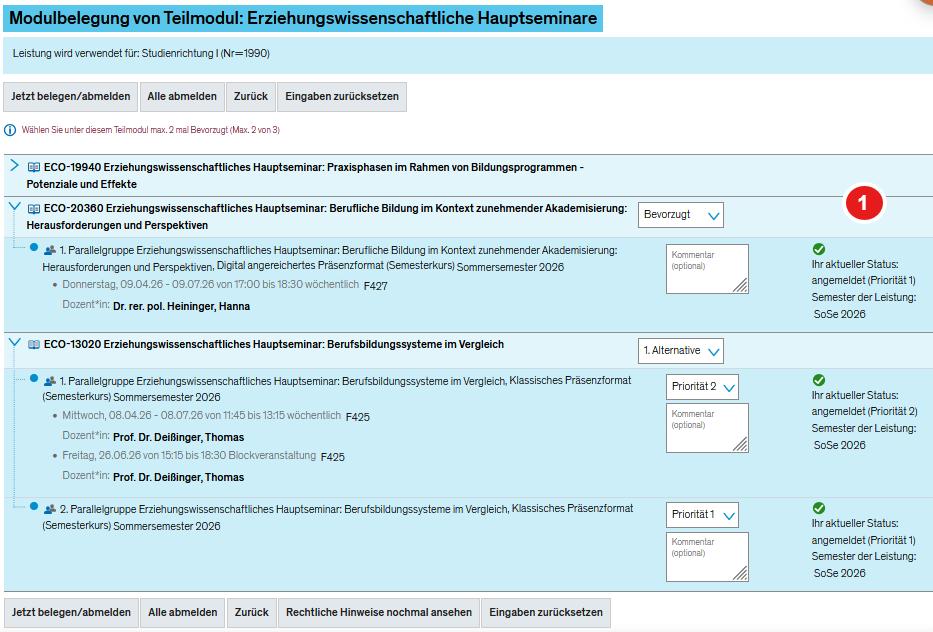Click the book icon next to ECO-13020
The image size is (933, 632).
(x=34, y=345)
